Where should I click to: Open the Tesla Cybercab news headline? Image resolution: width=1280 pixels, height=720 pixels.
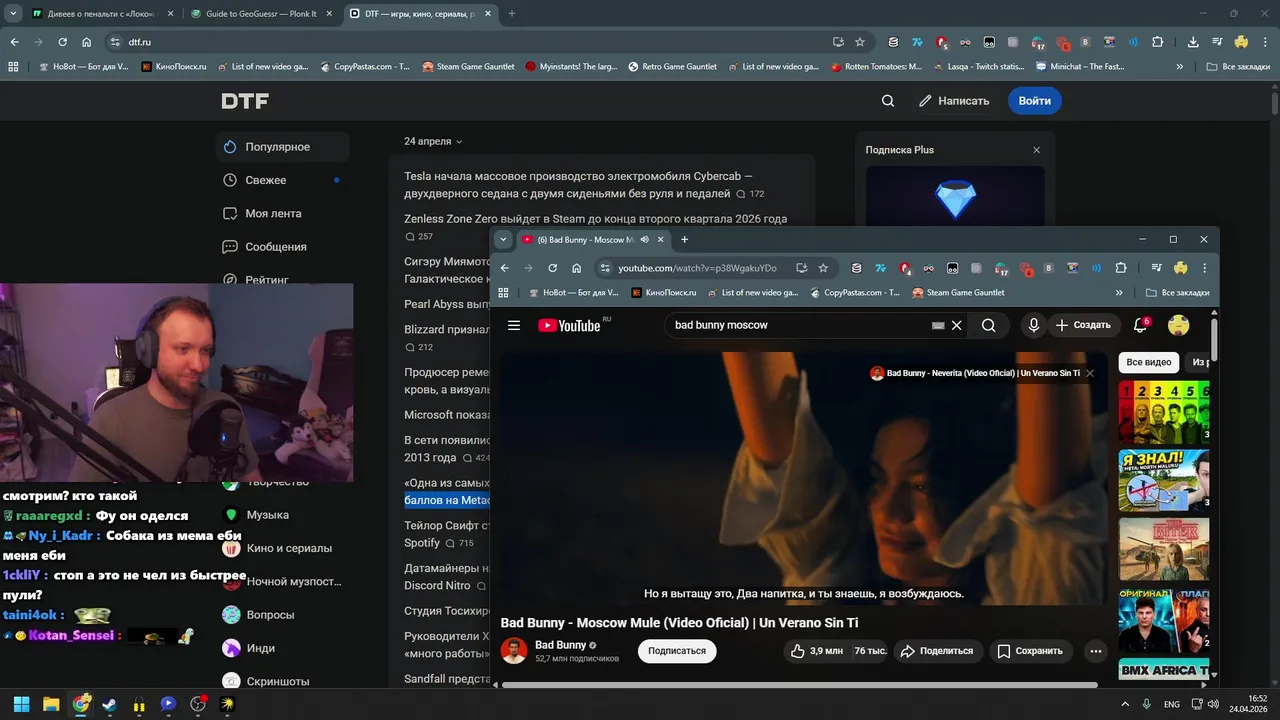pyautogui.click(x=578, y=184)
